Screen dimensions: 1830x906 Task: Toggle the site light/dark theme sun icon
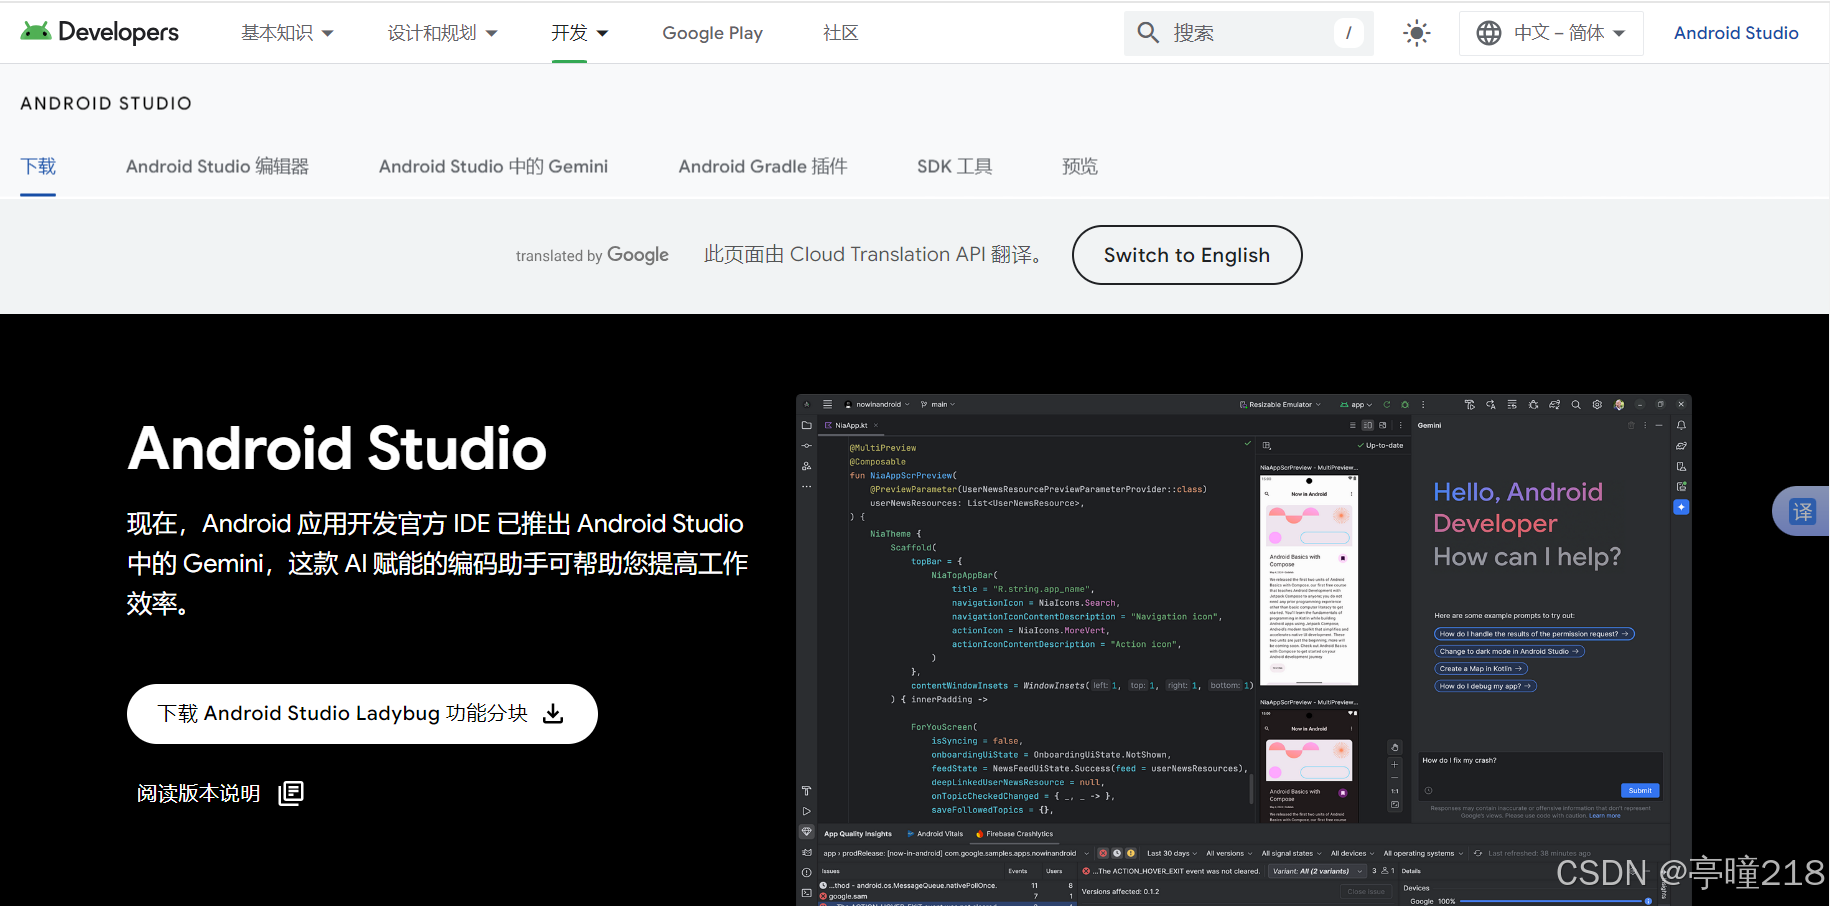1416,33
